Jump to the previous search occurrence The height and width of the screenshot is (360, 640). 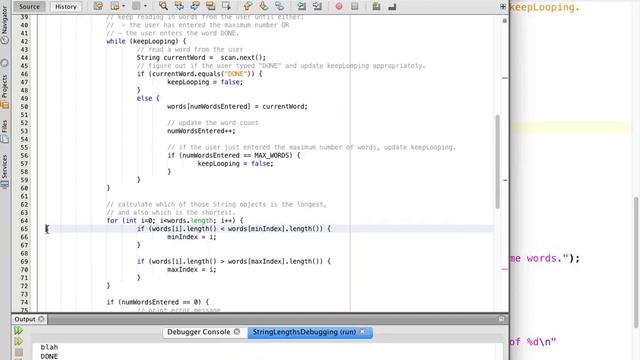pos(179,6)
